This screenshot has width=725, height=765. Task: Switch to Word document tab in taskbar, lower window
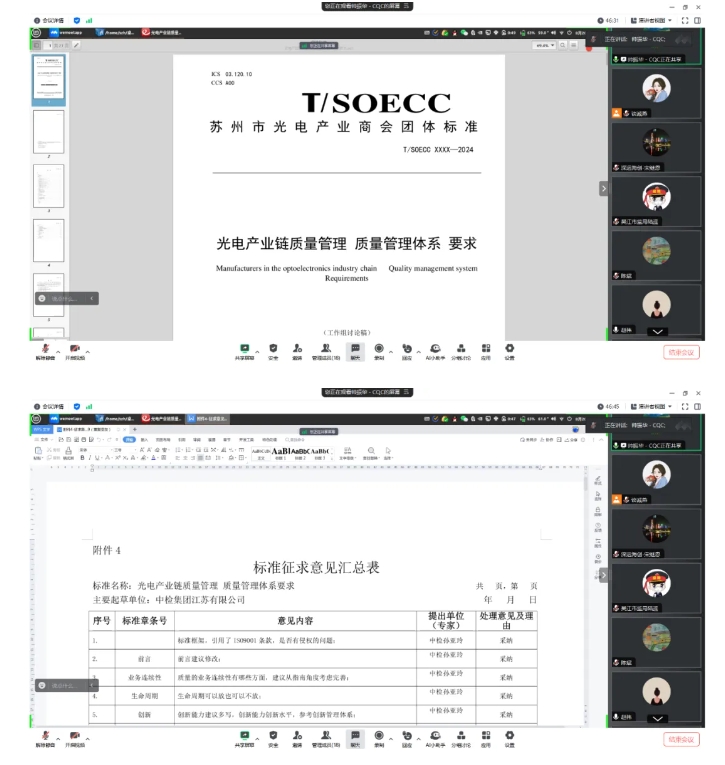207,419
